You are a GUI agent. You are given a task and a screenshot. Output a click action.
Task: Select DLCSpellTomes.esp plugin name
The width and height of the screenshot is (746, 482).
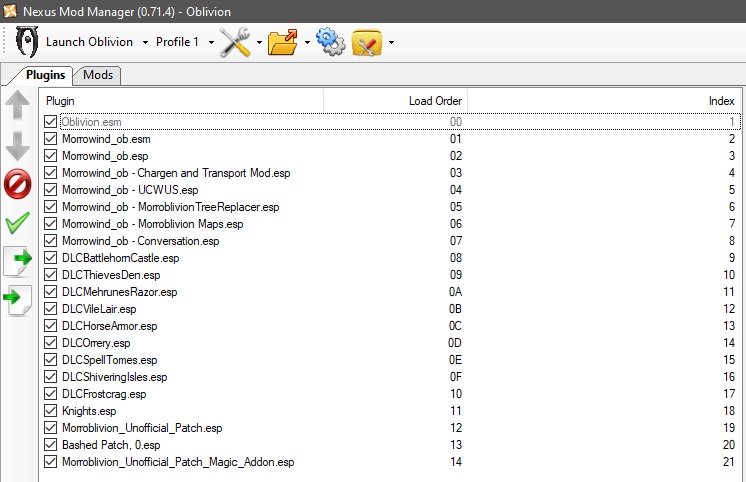109,360
